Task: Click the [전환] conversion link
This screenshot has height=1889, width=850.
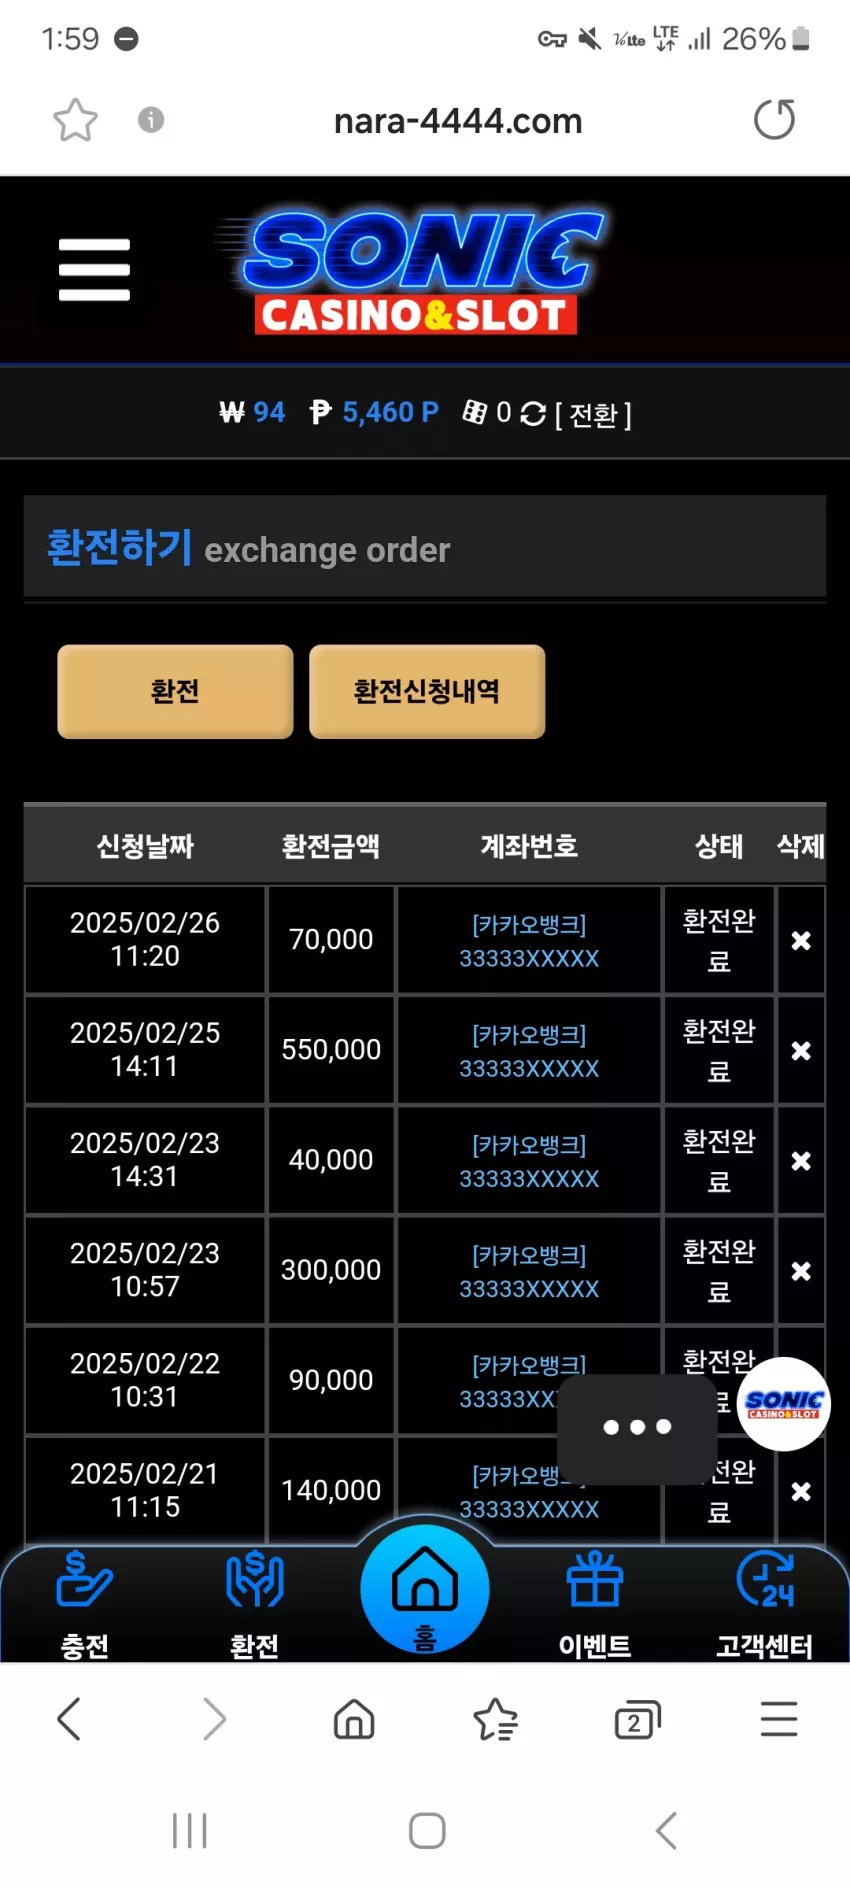Action: tap(593, 415)
